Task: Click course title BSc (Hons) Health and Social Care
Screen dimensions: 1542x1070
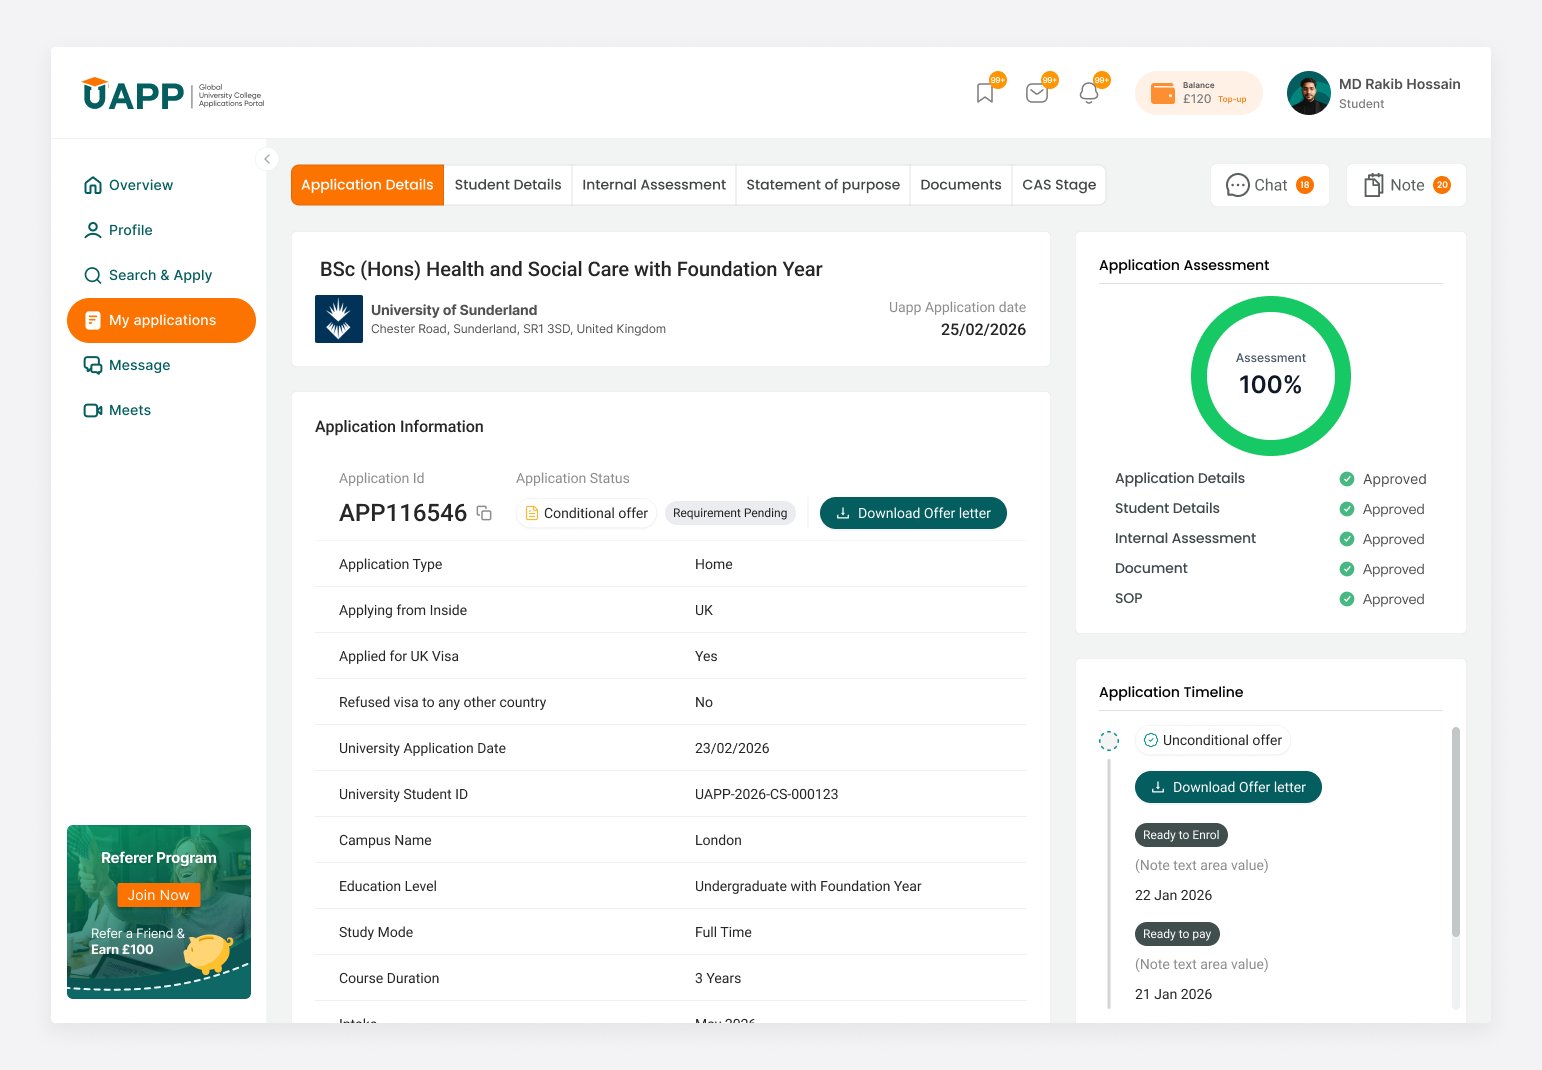Action: pos(571,269)
